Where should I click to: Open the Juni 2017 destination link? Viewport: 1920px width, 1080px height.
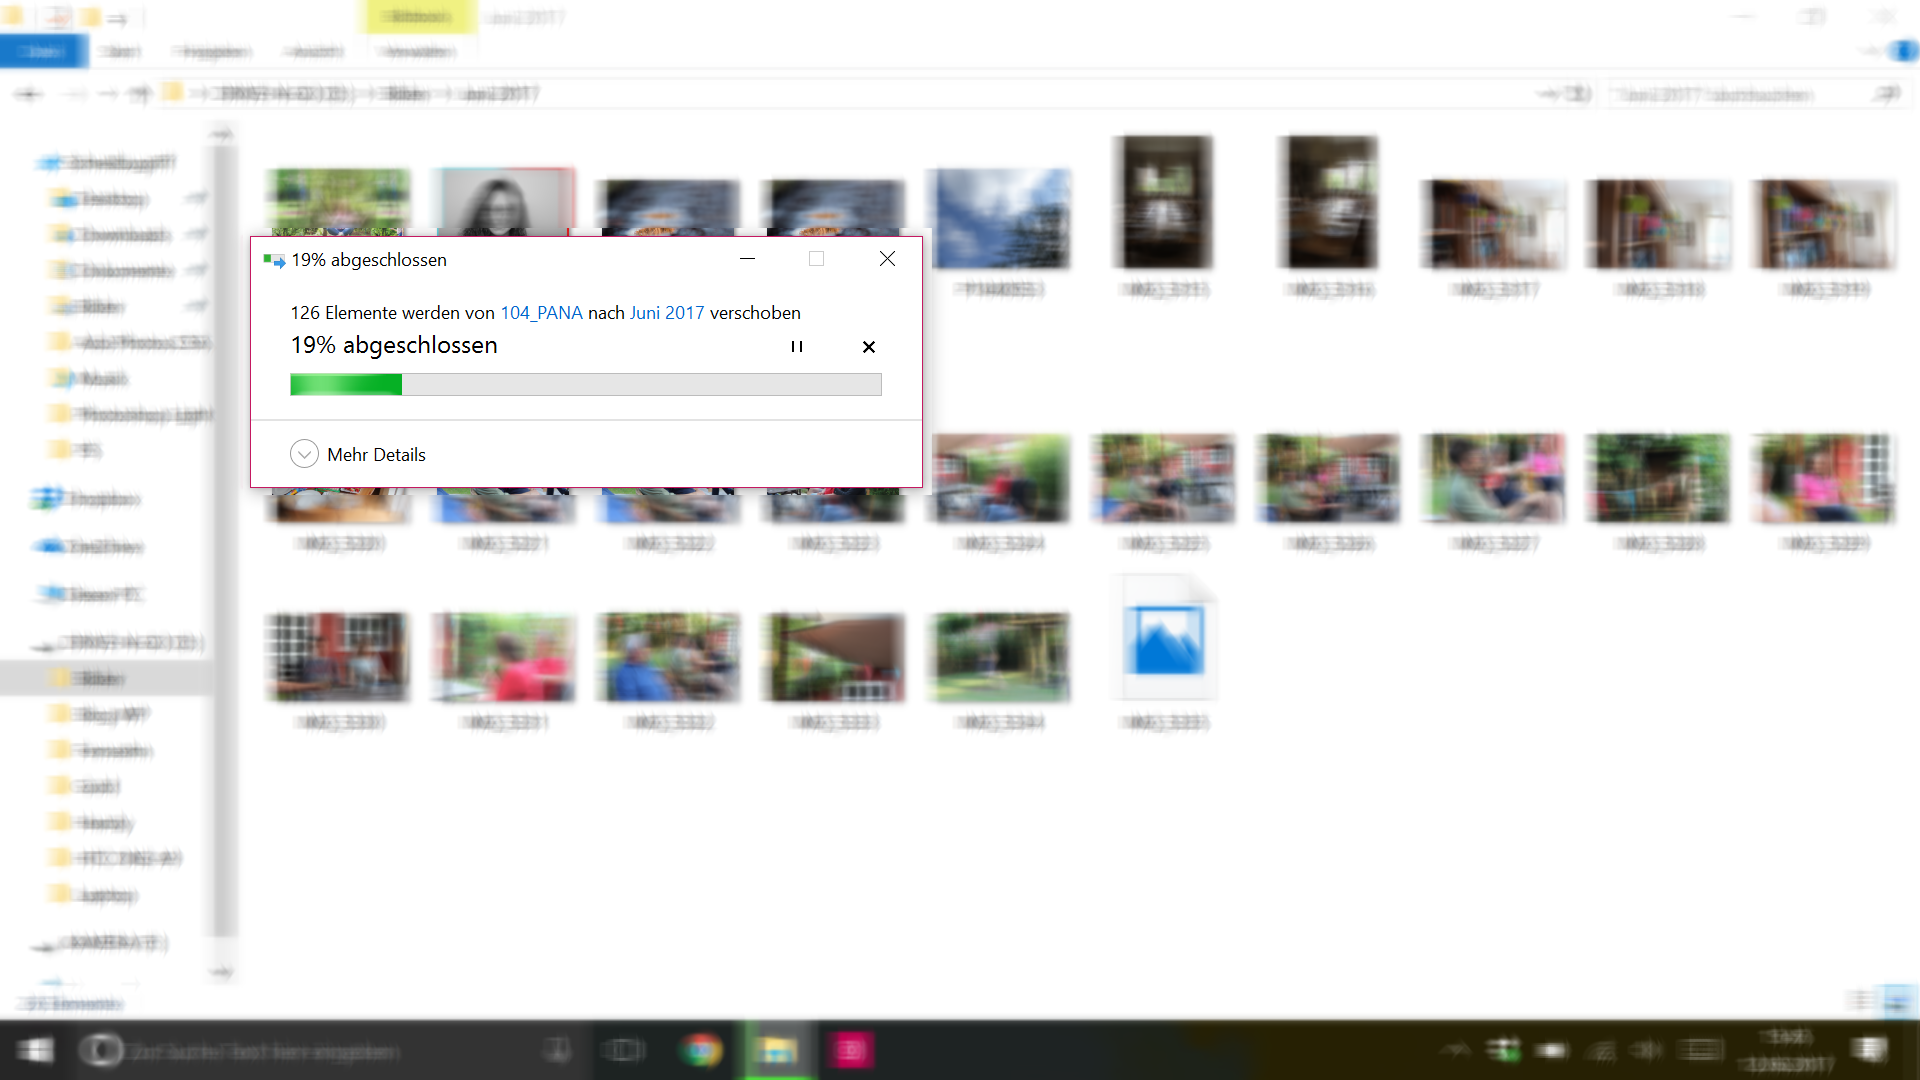click(x=666, y=313)
